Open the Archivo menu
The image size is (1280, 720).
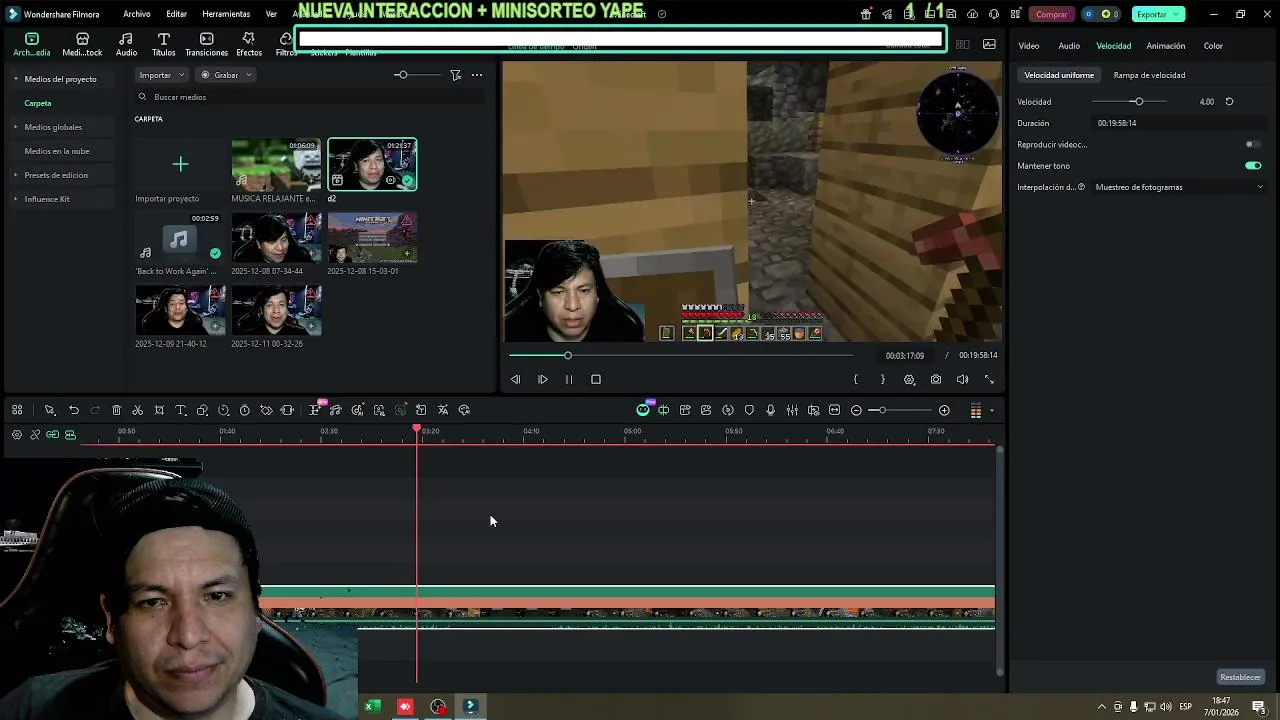click(137, 14)
